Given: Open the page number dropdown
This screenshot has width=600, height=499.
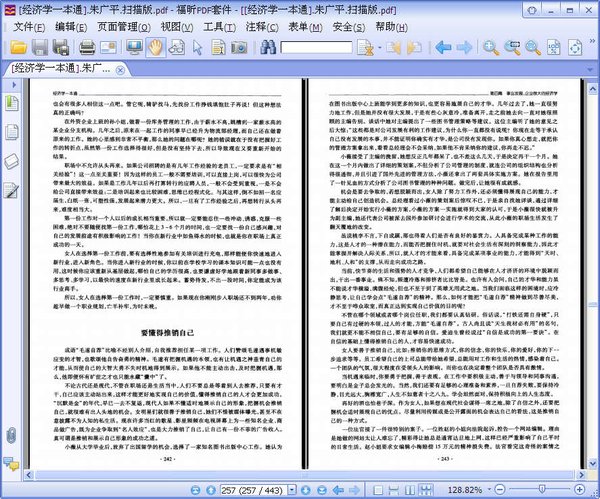Looking at the screenshot, I should click(x=292, y=490).
